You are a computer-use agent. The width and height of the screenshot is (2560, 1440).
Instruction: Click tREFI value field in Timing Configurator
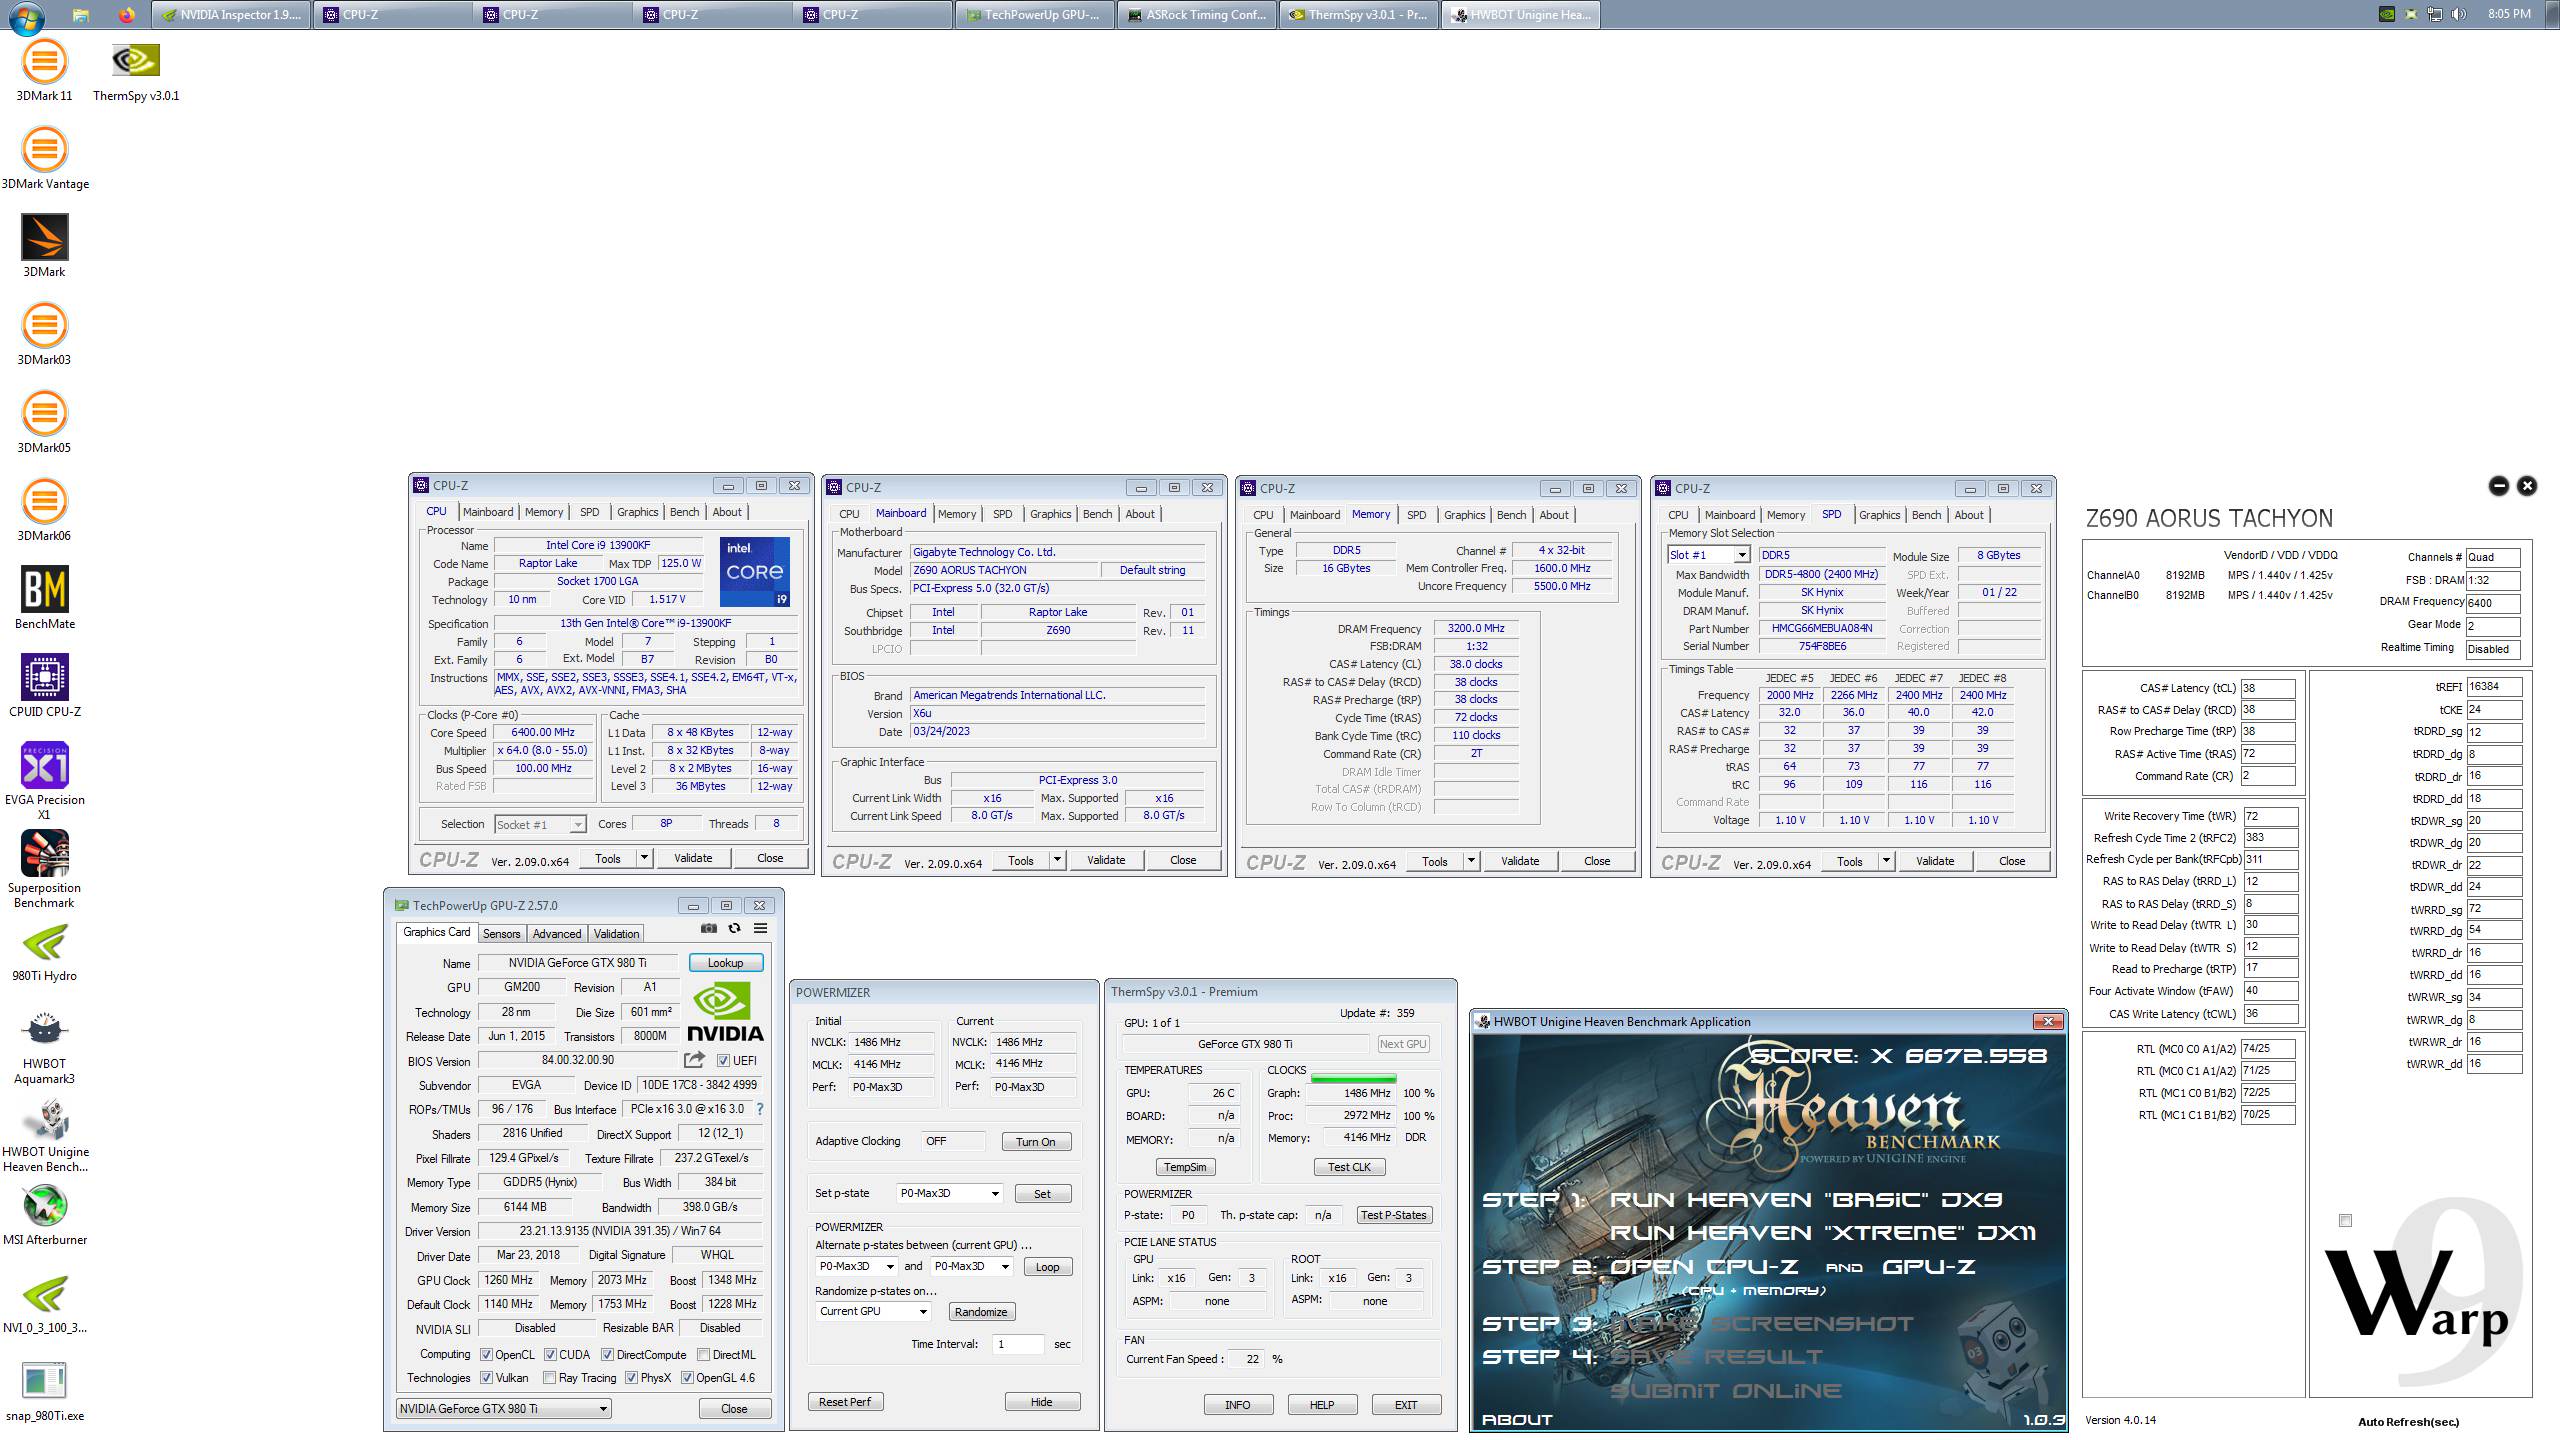click(x=2494, y=687)
